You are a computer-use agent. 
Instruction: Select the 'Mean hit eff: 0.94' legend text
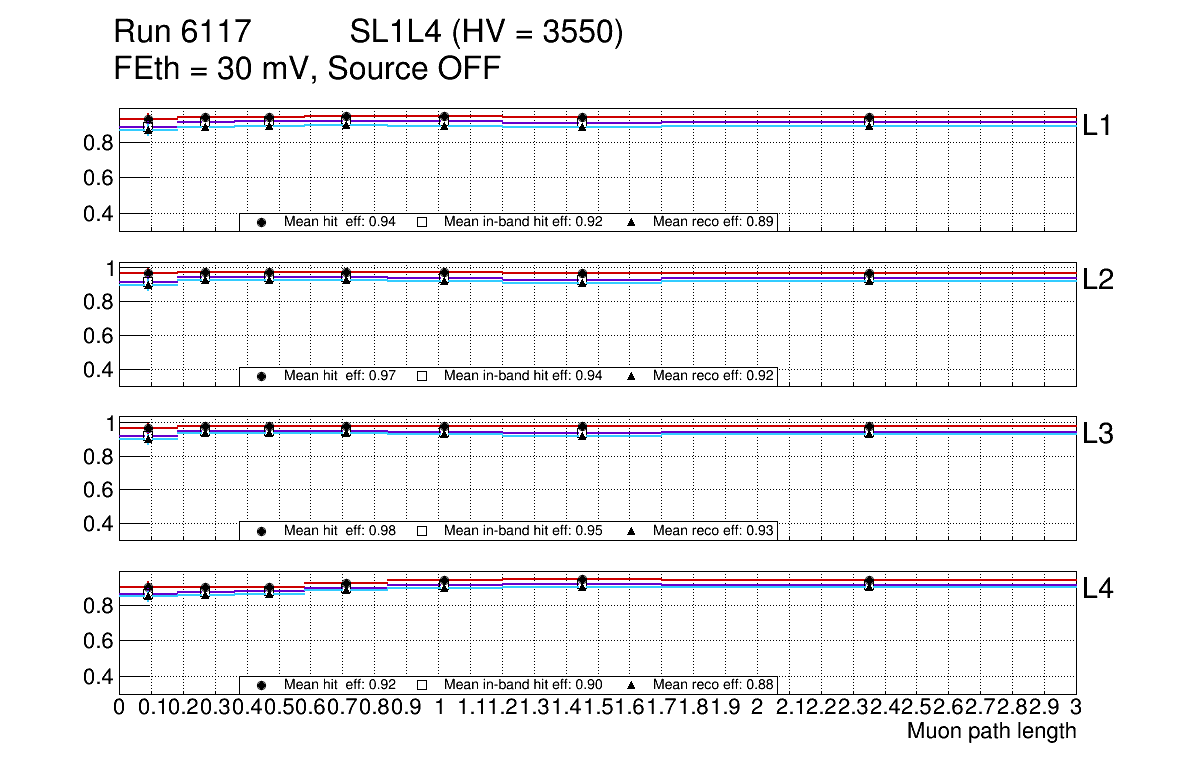(340, 222)
